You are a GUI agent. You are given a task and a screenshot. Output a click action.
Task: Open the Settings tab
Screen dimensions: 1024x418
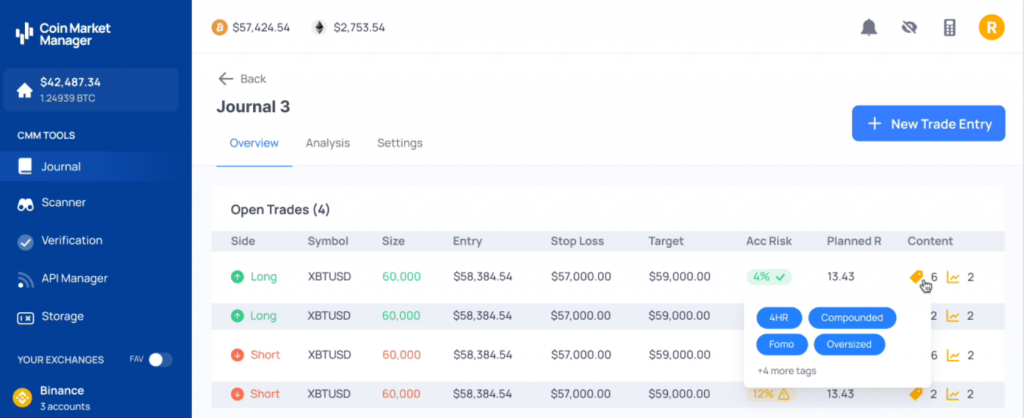399,143
